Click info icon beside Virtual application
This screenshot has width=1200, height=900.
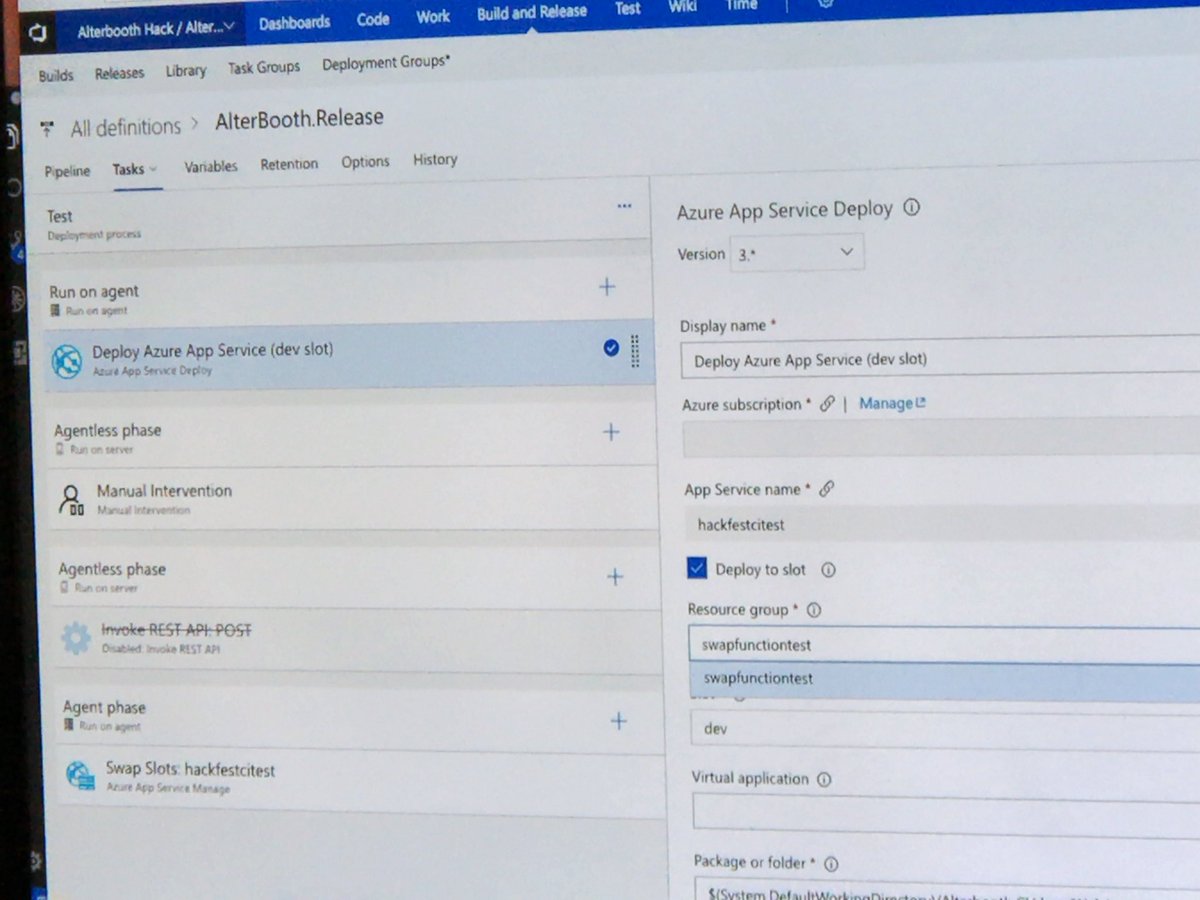(x=824, y=779)
